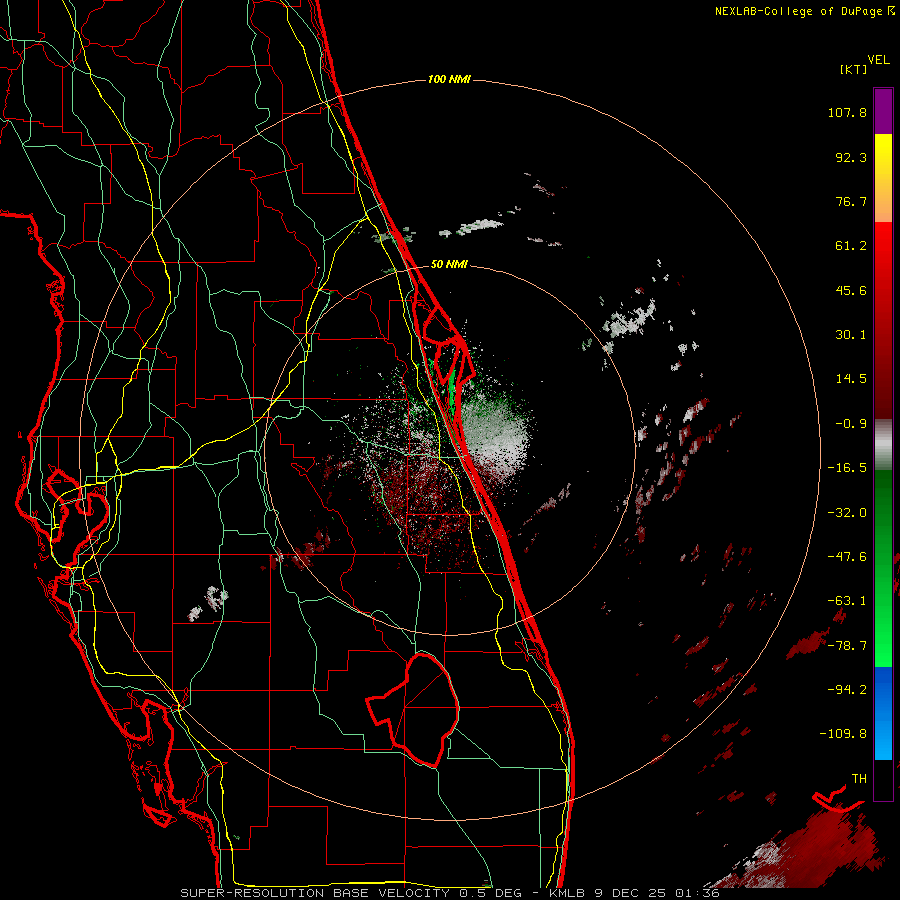Select the 76.7 value on the velocity scale
The width and height of the screenshot is (900, 900).
[851, 201]
